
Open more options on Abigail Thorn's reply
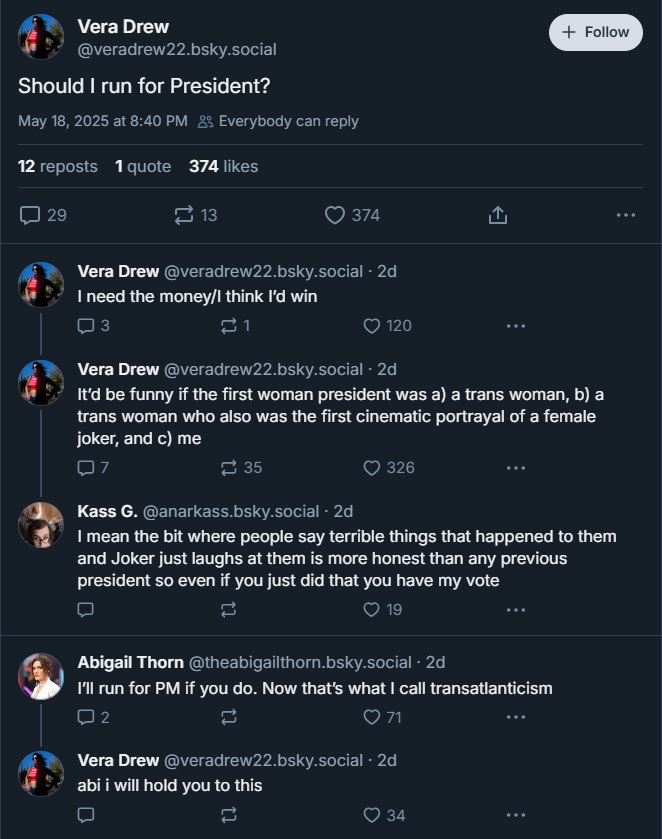pyautogui.click(x=516, y=717)
